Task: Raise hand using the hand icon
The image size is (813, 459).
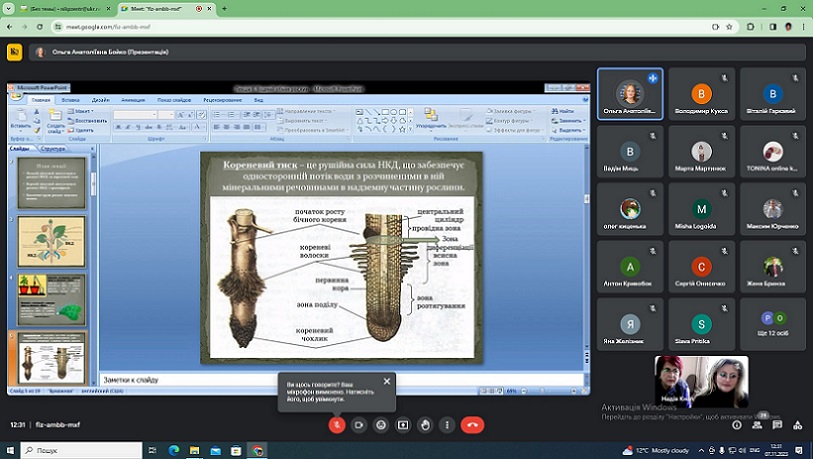Action: click(x=425, y=425)
